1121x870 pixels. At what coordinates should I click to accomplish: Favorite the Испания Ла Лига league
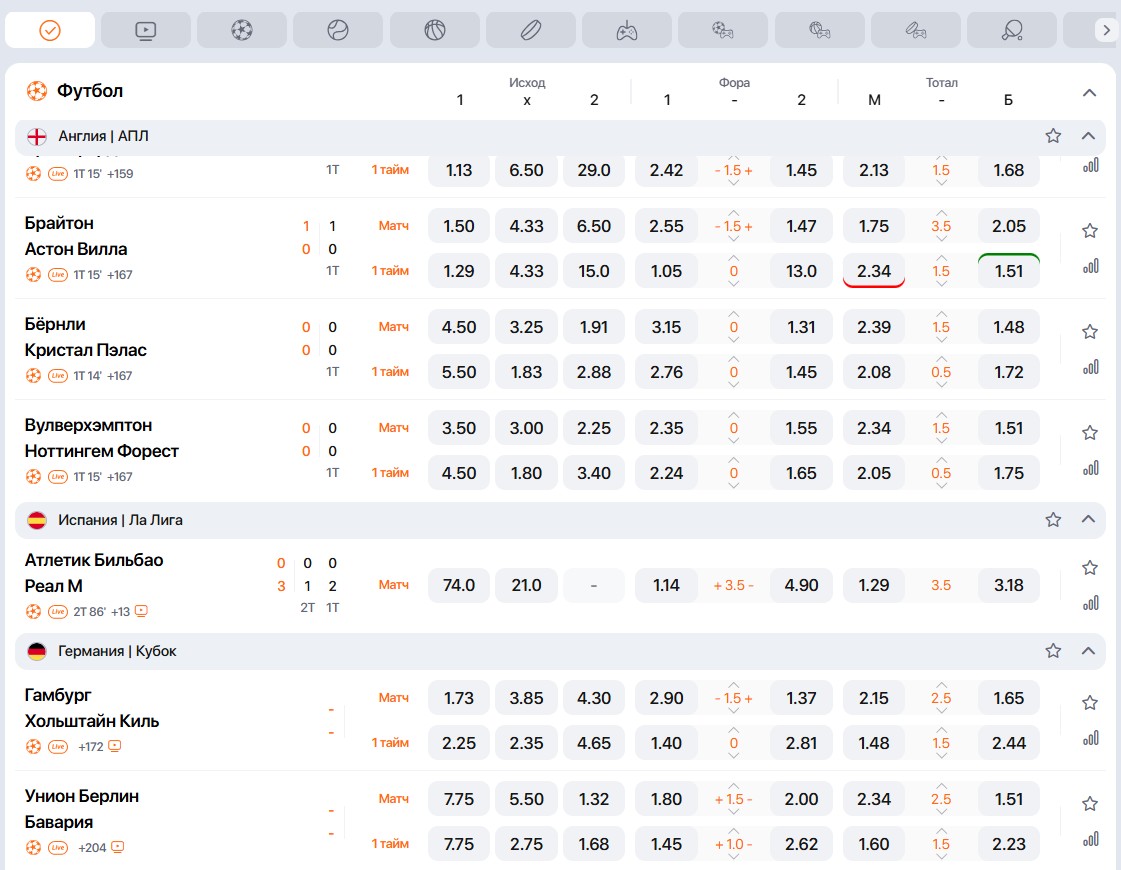pyautogui.click(x=1053, y=520)
